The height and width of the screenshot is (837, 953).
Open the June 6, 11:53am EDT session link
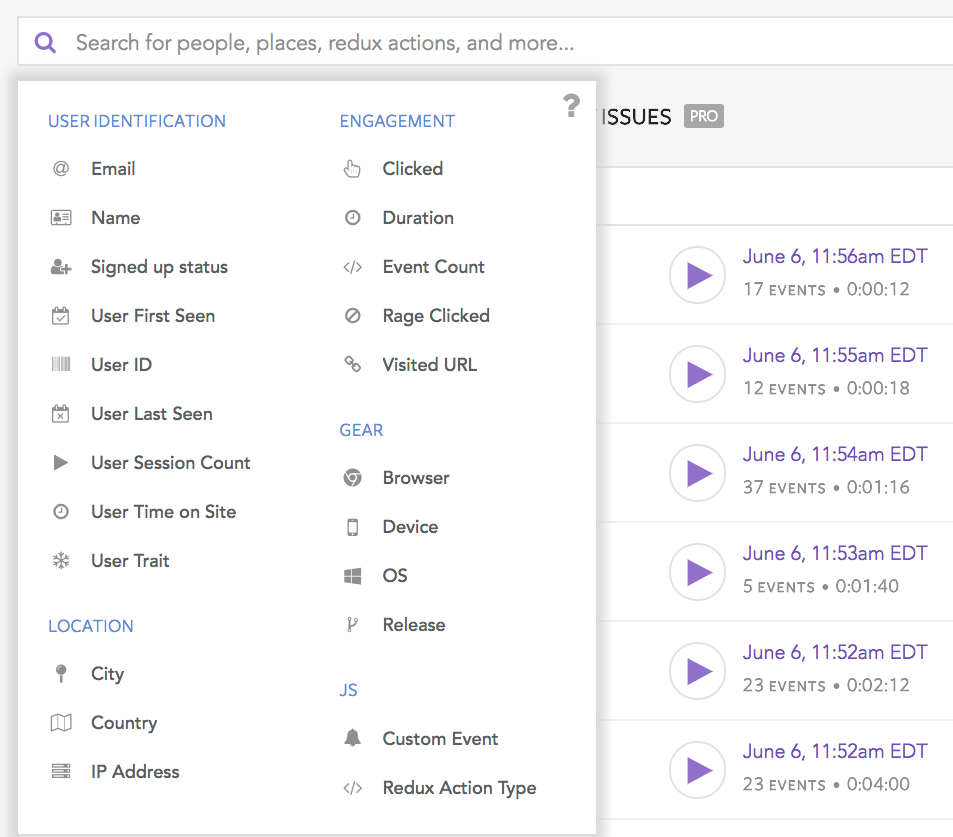click(835, 554)
